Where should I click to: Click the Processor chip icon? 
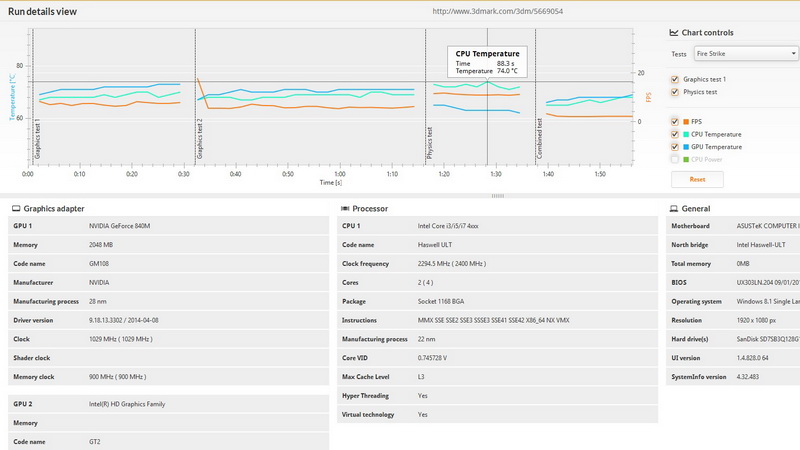point(345,209)
